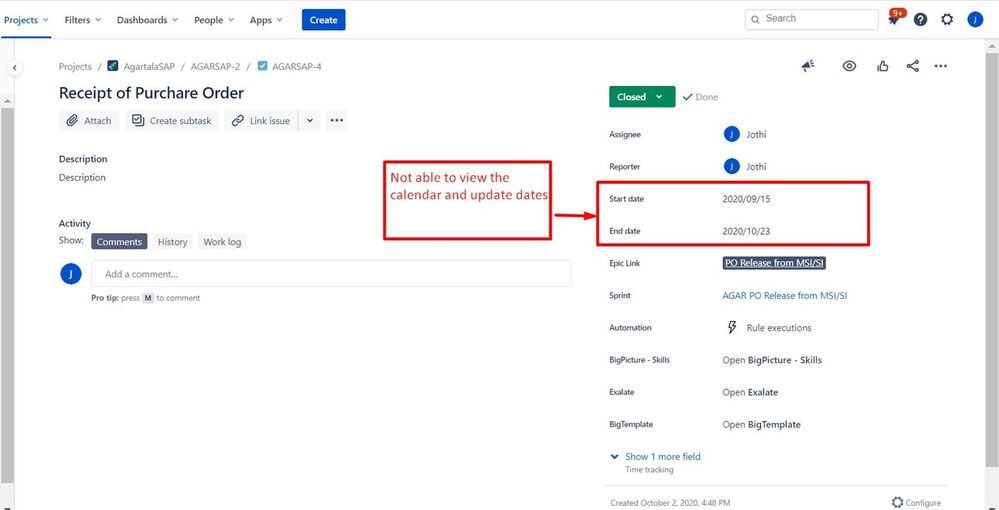Viewport: 999px width, 510px height.
Task: Open the issue actions ellipsis menu
Action: pyautogui.click(x=940, y=66)
